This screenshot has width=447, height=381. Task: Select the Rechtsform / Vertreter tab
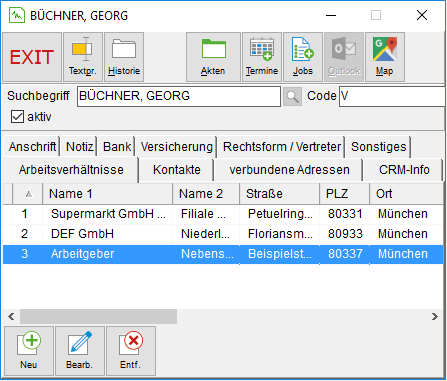pos(282,146)
